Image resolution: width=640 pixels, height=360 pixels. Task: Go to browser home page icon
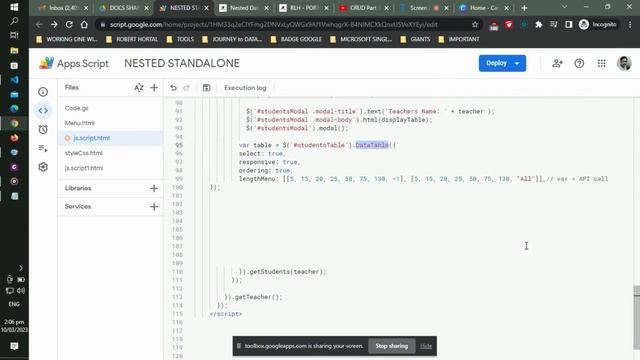pyautogui.click(x=84, y=24)
